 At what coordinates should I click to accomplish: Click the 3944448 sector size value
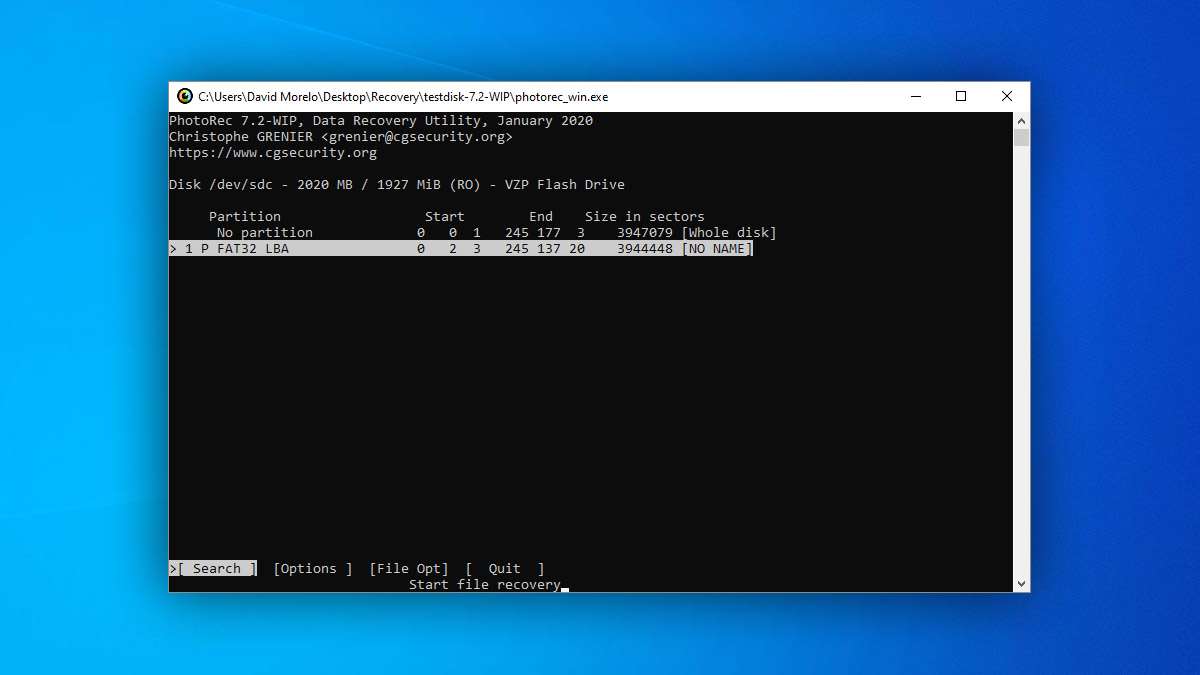coord(645,248)
